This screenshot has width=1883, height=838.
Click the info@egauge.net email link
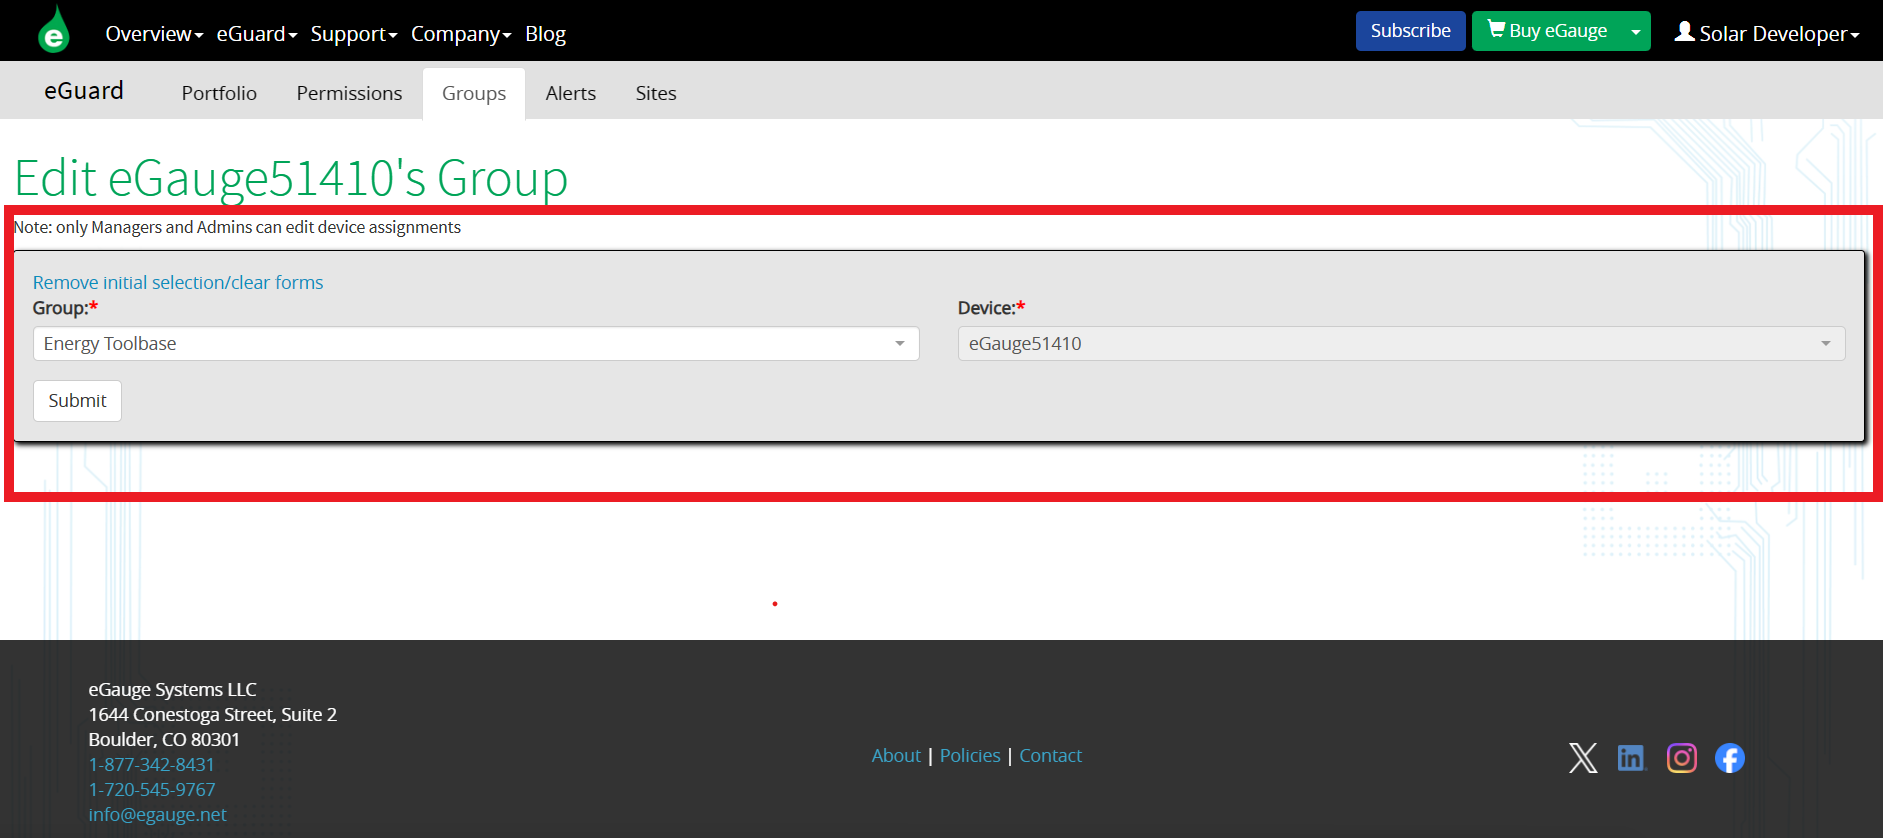pos(157,815)
